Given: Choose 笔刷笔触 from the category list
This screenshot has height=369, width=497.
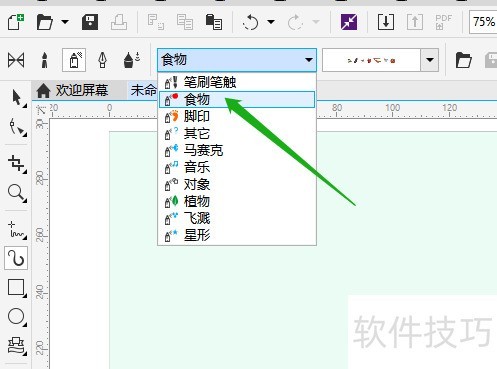Looking at the screenshot, I should pyautogui.click(x=237, y=82).
